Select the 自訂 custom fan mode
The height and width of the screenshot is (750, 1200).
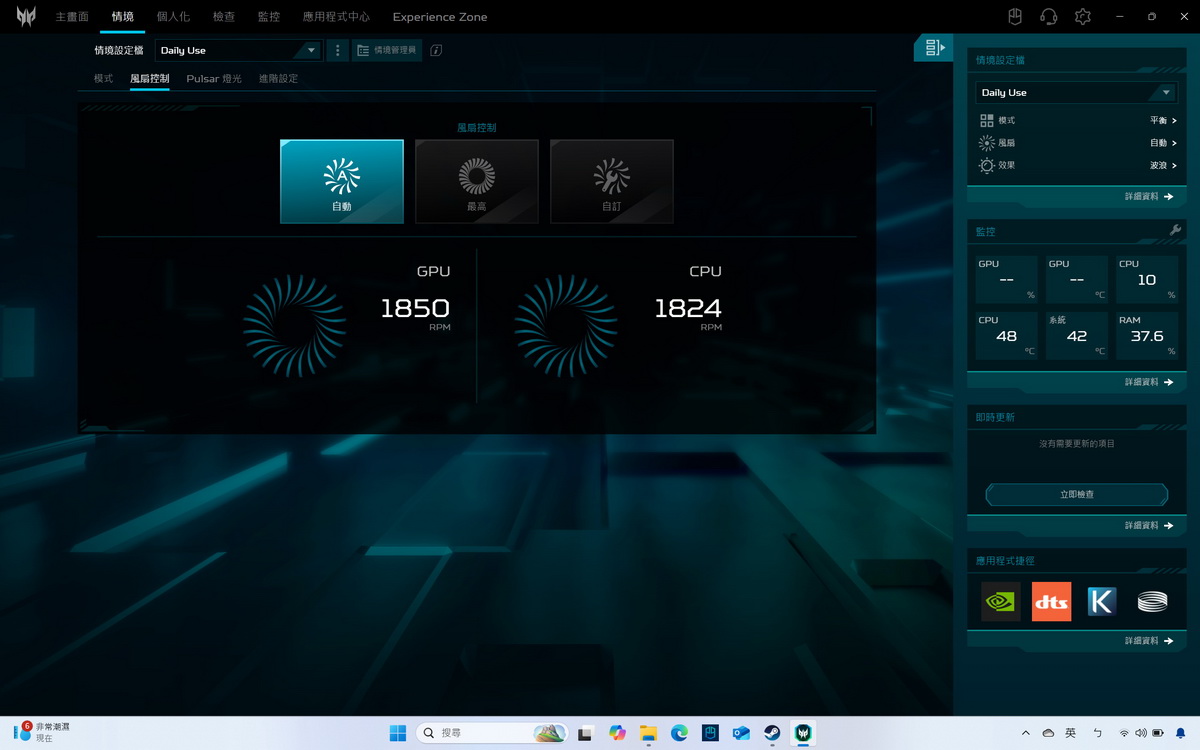click(611, 181)
